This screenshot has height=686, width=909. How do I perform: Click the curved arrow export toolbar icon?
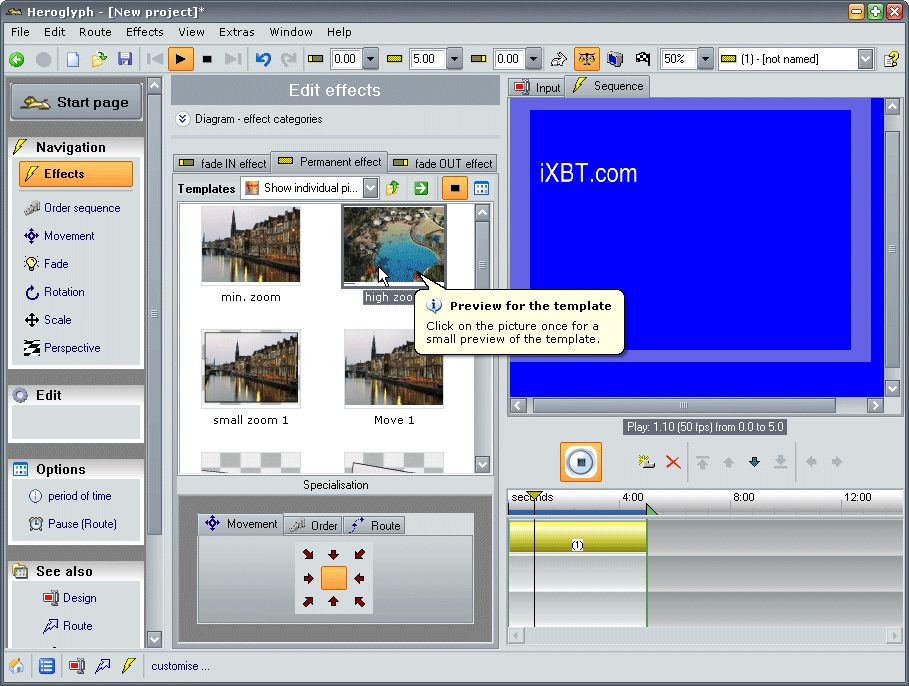tap(558, 59)
